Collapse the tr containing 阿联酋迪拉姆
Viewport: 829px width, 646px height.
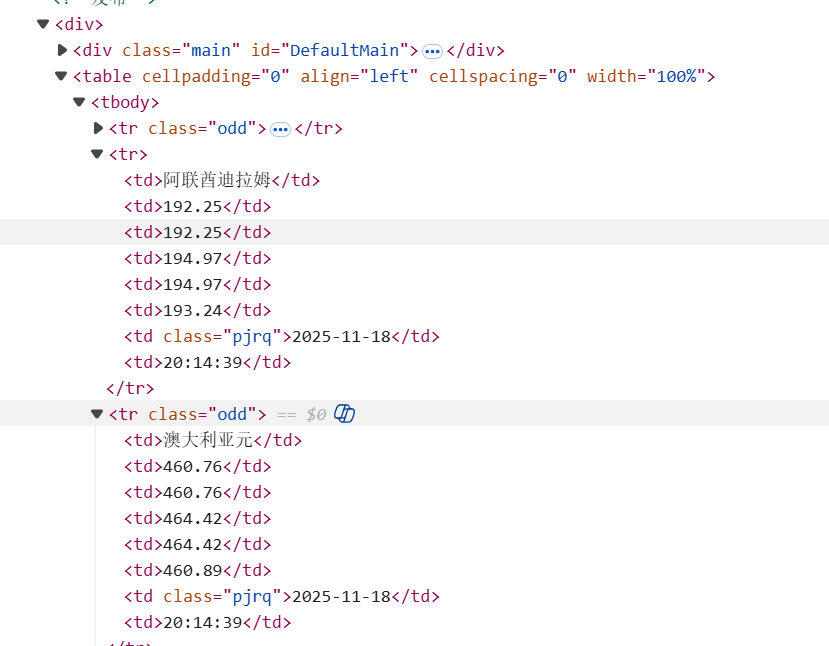point(97,154)
